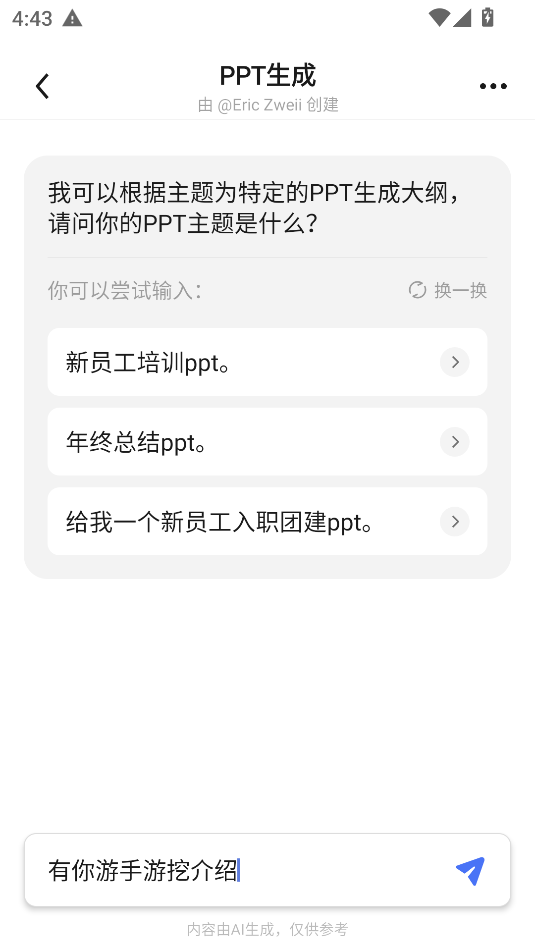
Task: Focus the message input containing 有你游手游挖介绍
Action: click(268, 870)
